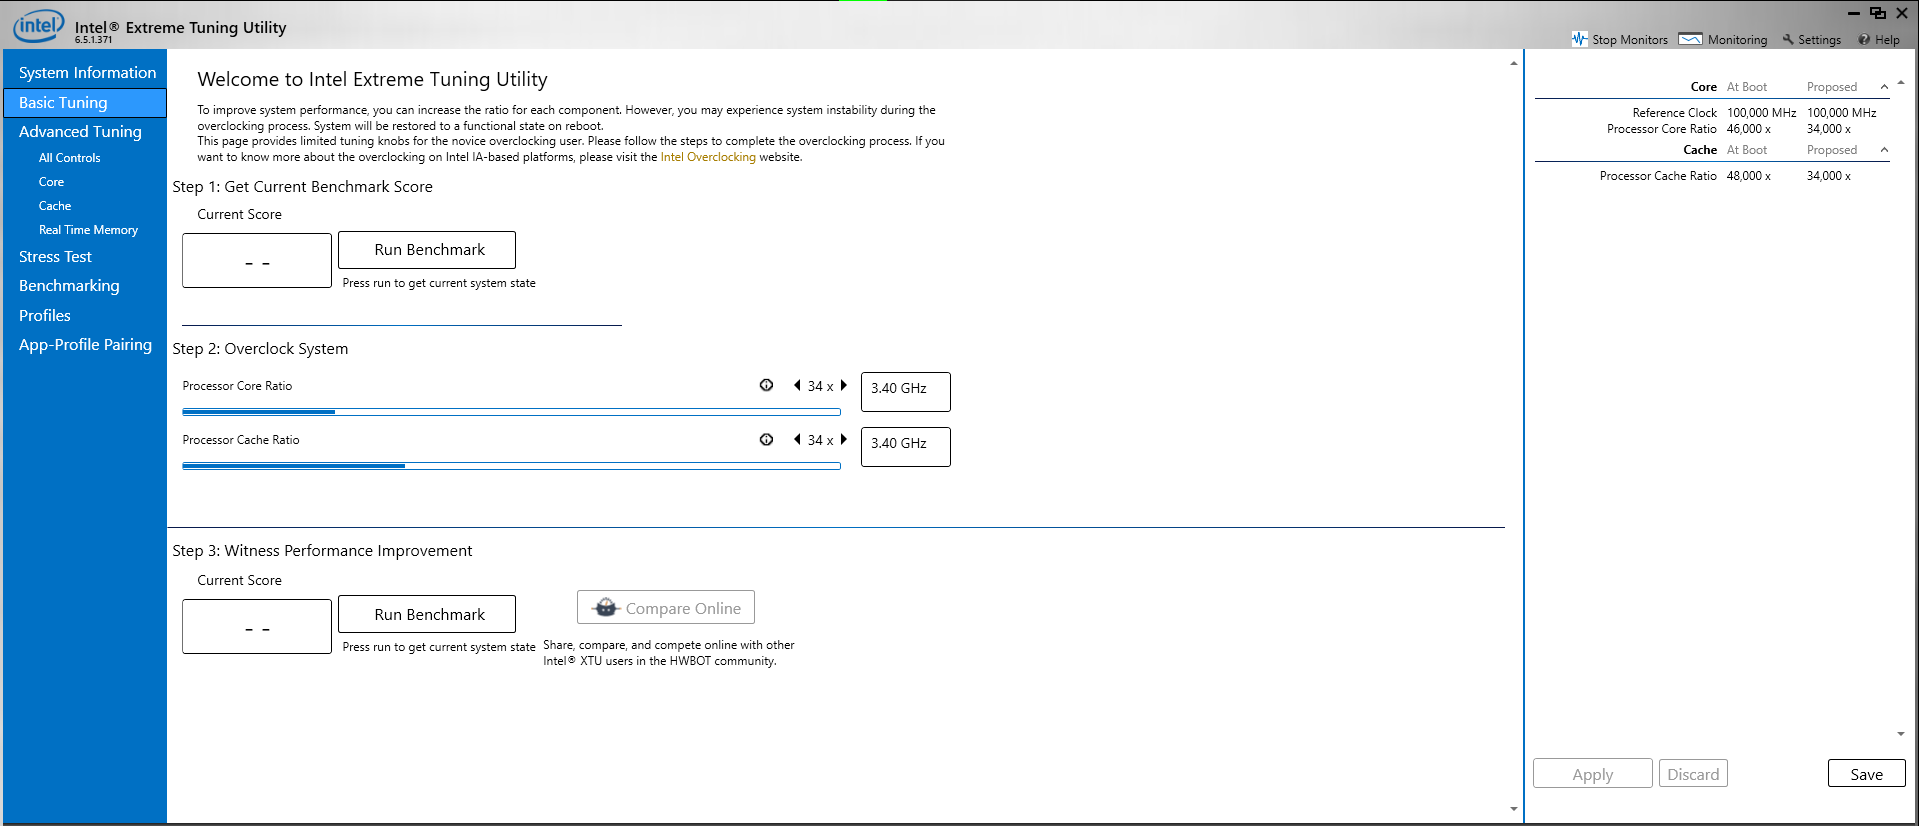Click the version number 6.5.1.371
Screen dimensions: 1919x826
(93, 40)
